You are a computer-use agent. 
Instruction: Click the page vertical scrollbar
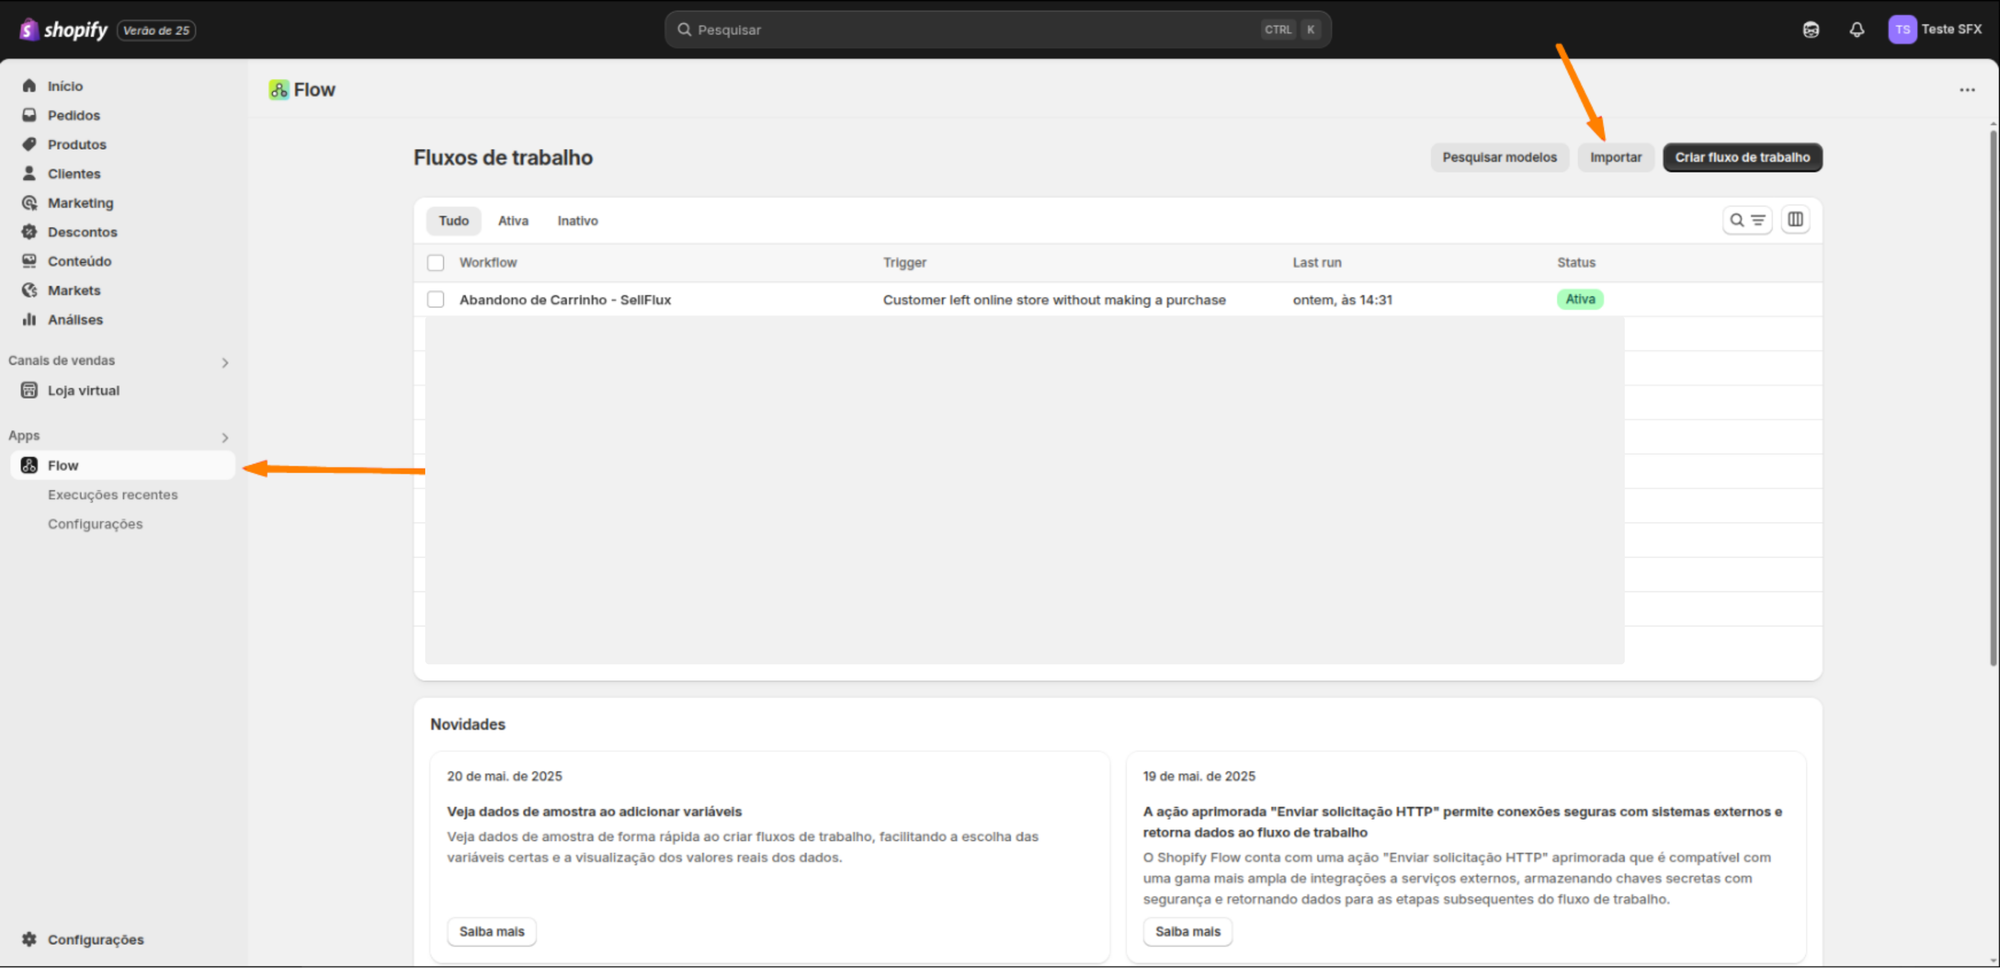[x=1993, y=400]
